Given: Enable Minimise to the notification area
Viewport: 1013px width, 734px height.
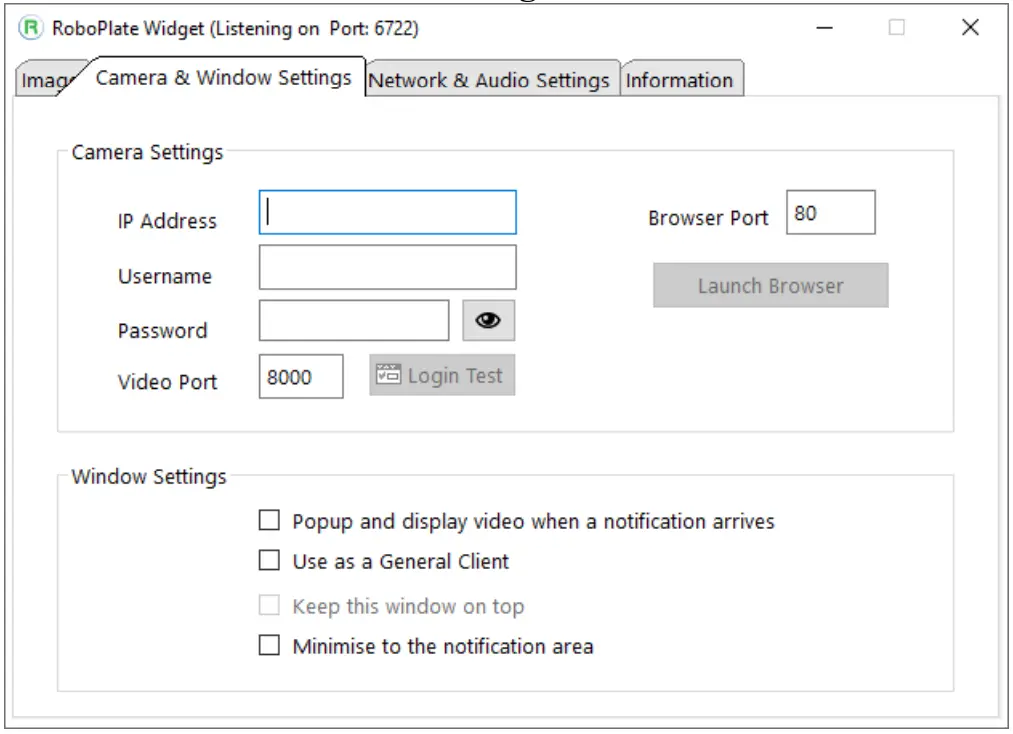Looking at the screenshot, I should [269, 645].
